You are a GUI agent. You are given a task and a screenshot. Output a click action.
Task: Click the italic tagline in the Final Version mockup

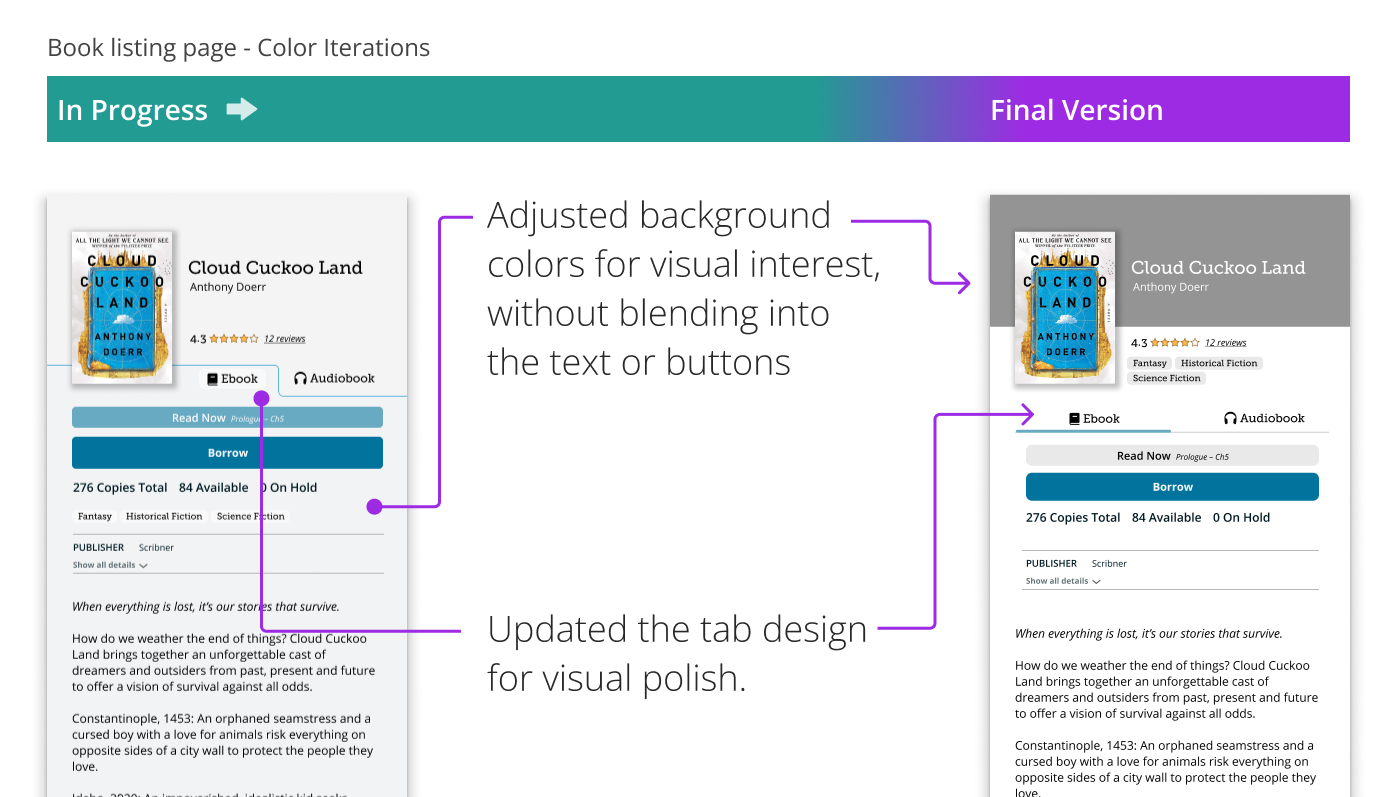point(1148,634)
